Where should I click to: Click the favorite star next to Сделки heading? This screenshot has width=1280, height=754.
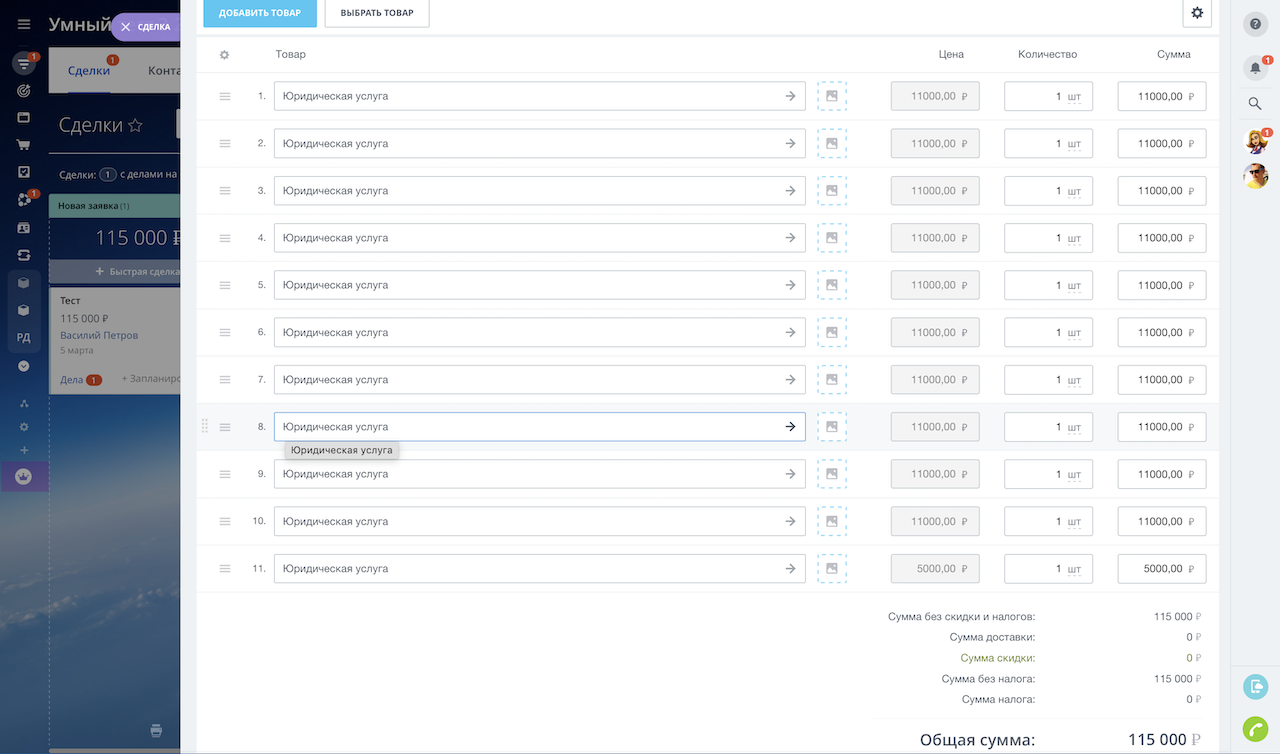(x=135, y=126)
